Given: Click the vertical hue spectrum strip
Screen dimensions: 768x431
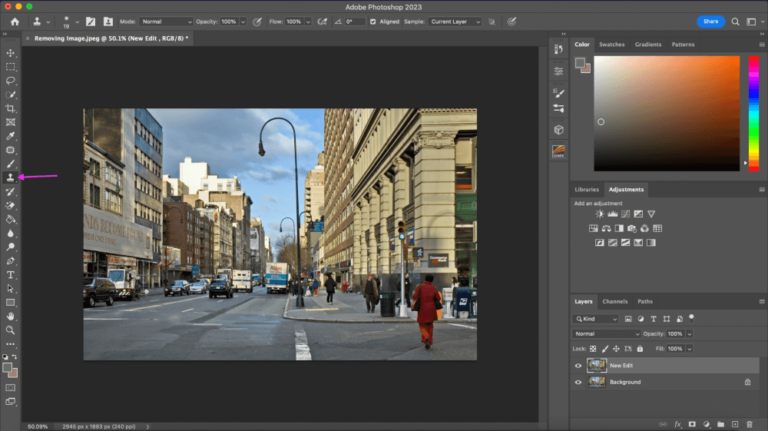Looking at the screenshot, I should pos(753,112).
